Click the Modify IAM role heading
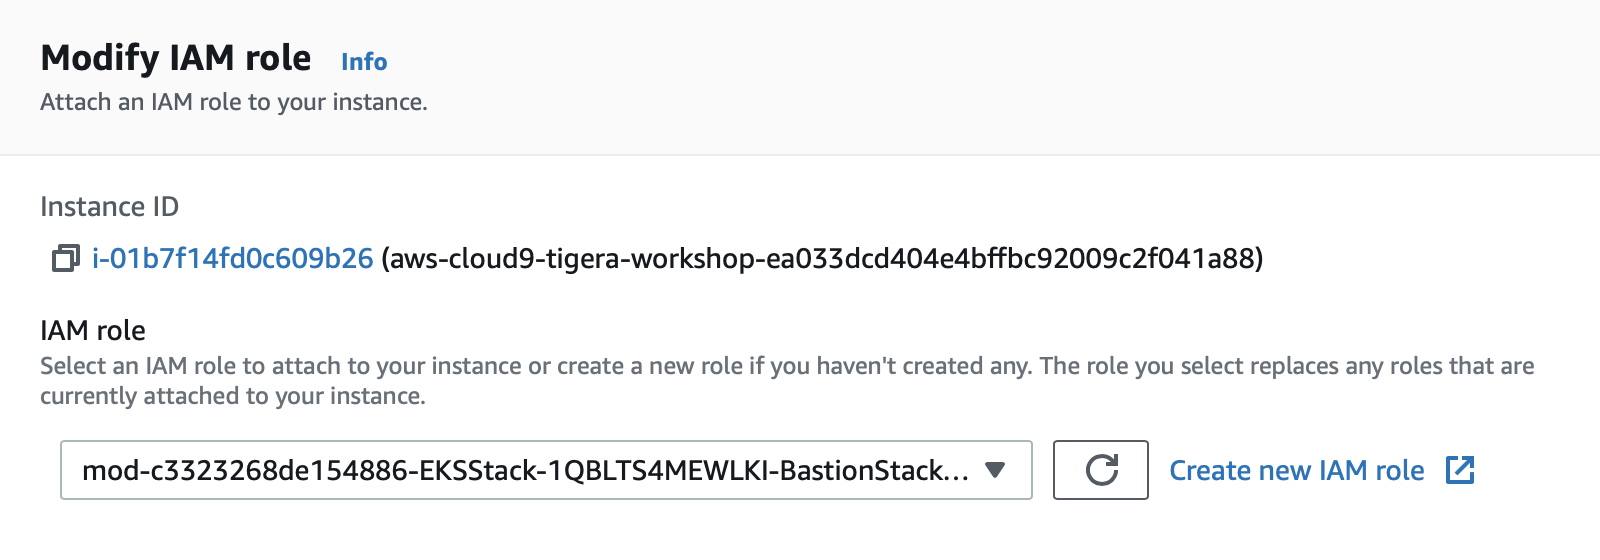 [x=176, y=58]
